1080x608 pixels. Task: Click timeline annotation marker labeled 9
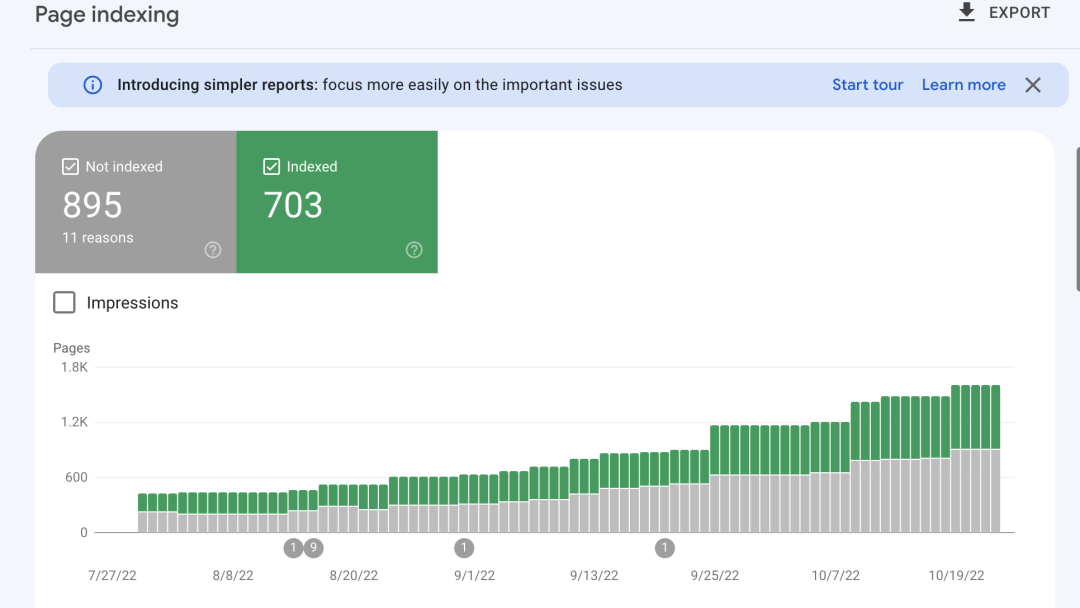coord(313,547)
